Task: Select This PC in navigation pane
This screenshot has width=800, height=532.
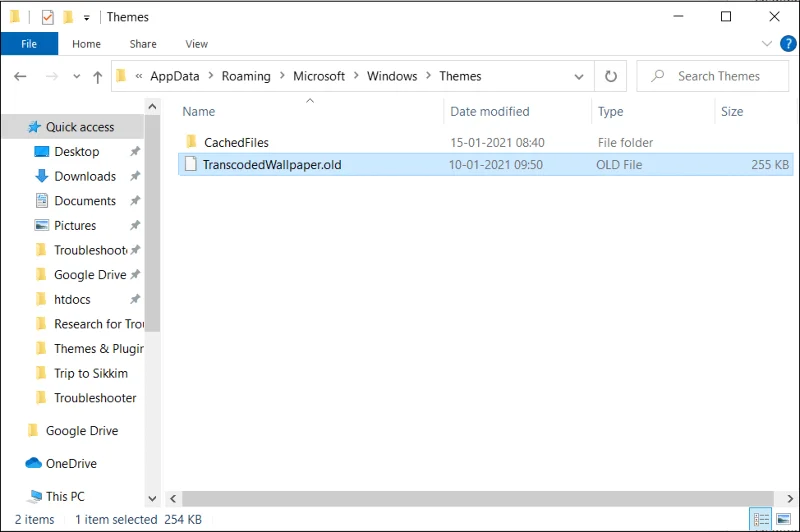Action: click(65, 496)
